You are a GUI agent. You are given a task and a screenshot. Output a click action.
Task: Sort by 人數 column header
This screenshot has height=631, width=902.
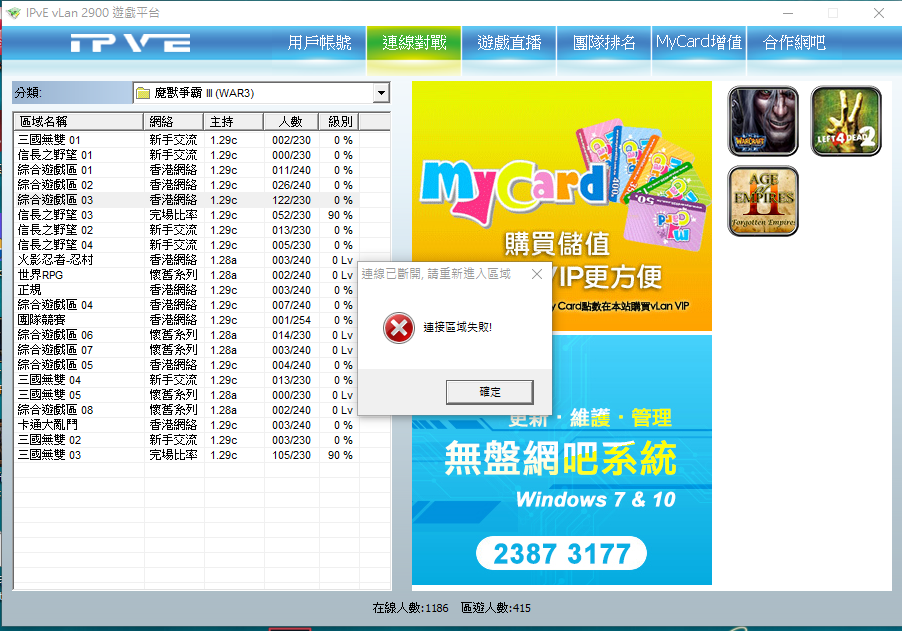click(x=291, y=121)
